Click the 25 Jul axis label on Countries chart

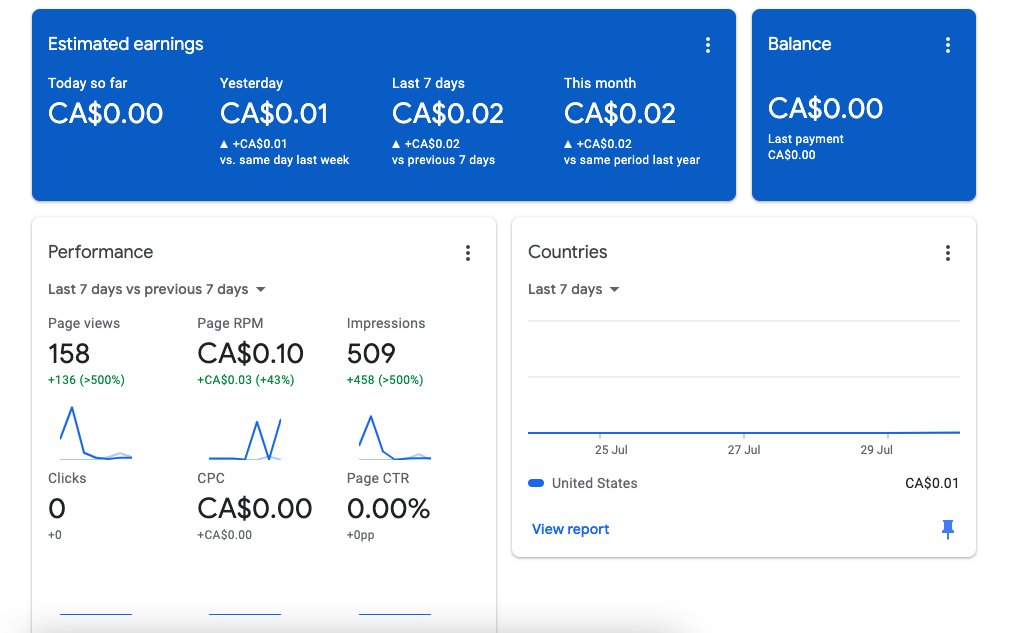coord(611,450)
